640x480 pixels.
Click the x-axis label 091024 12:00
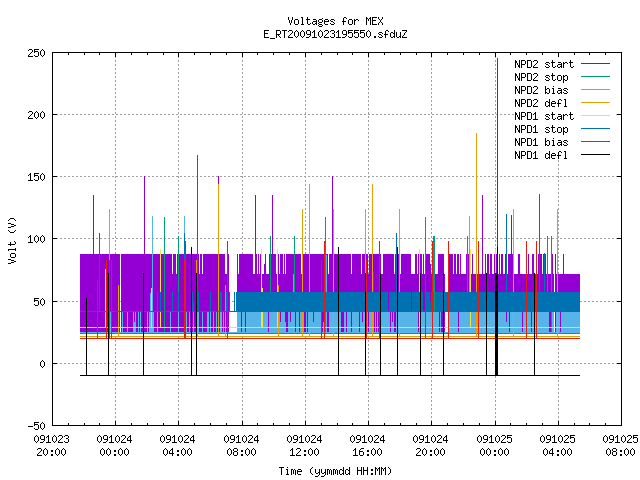(304, 446)
